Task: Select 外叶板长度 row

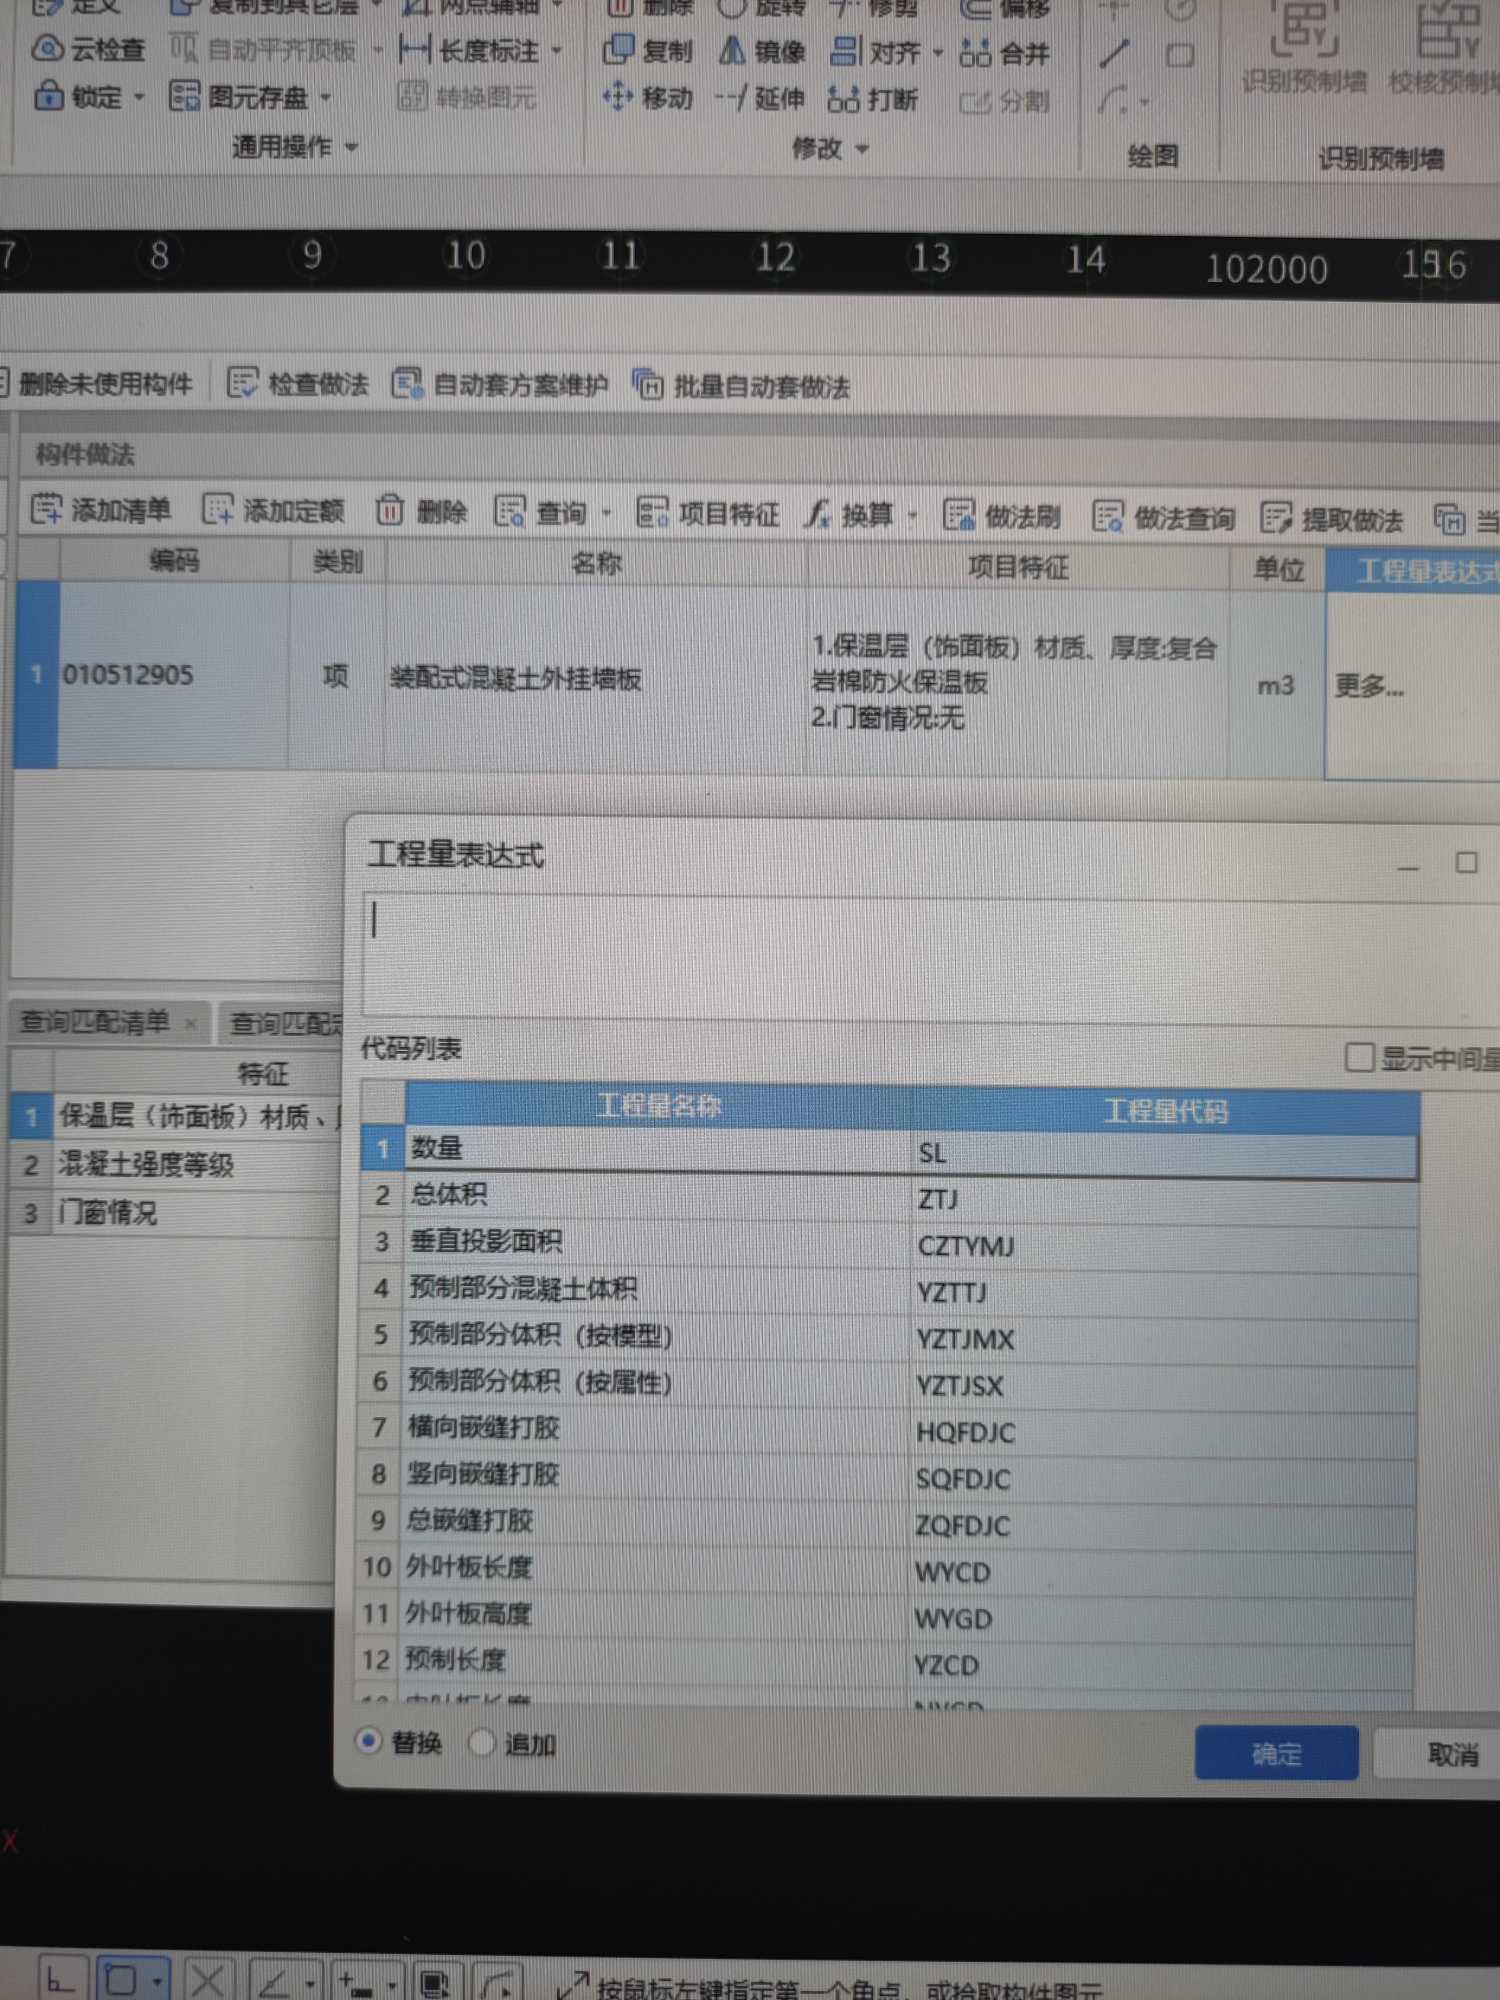Action: pyautogui.click(x=886, y=1568)
